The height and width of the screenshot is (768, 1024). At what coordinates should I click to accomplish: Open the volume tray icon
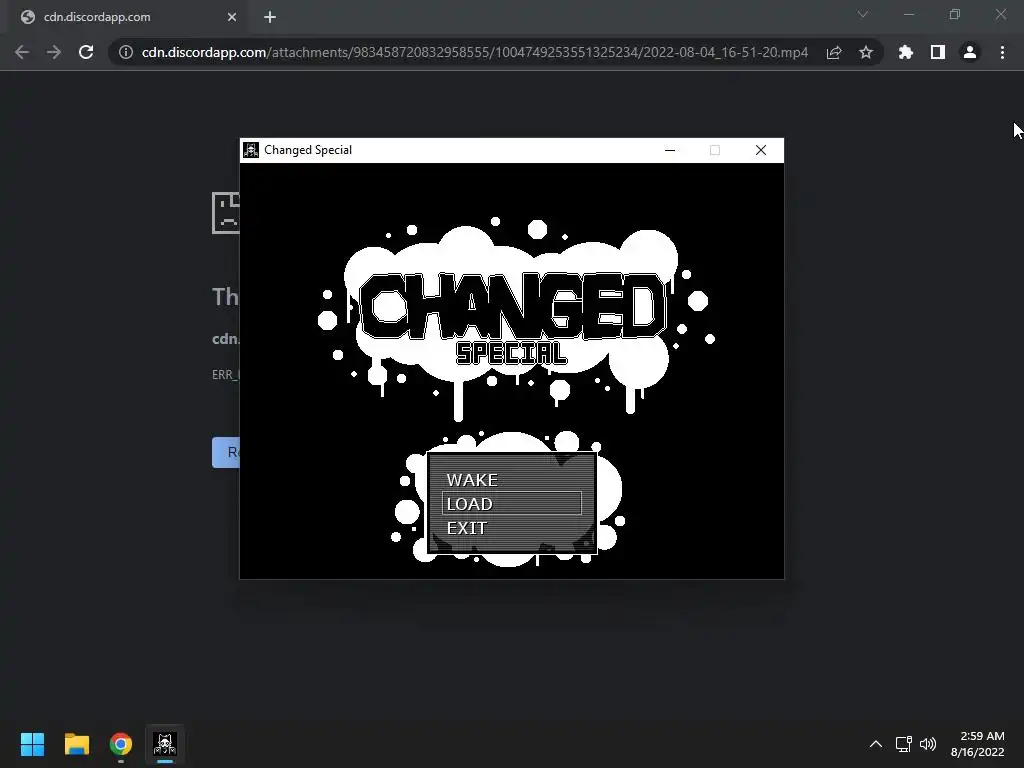click(927, 744)
